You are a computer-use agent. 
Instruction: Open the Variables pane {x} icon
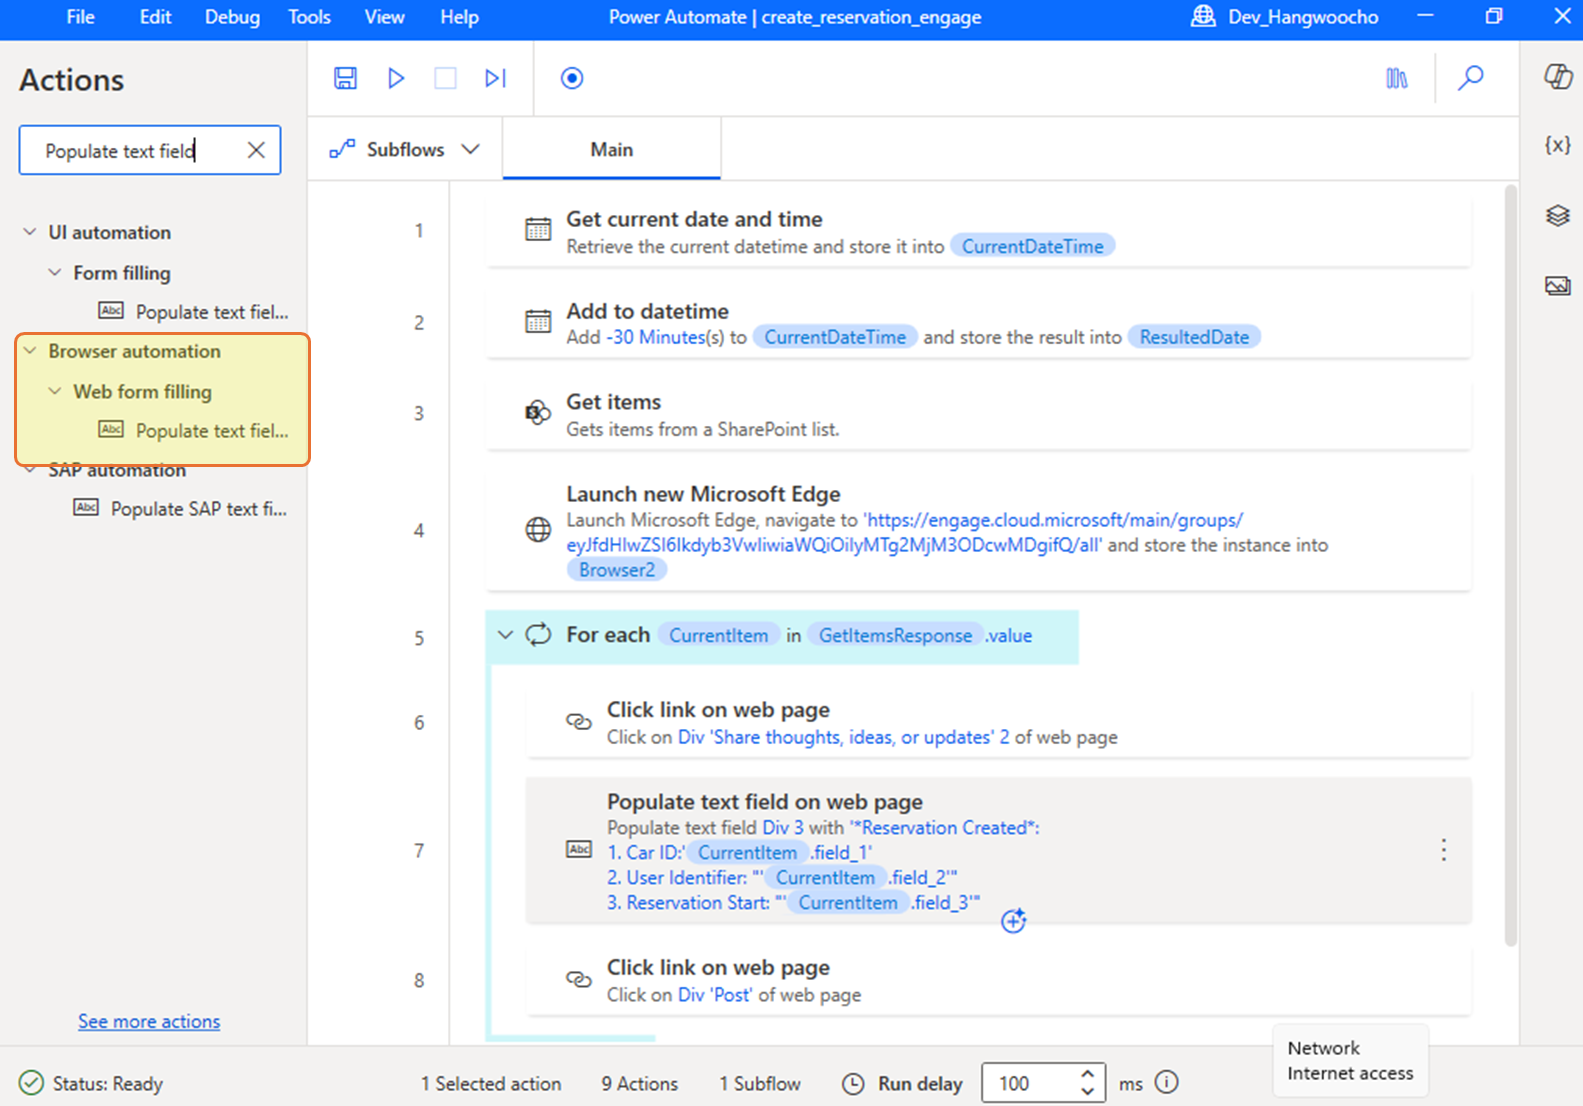pos(1558,145)
